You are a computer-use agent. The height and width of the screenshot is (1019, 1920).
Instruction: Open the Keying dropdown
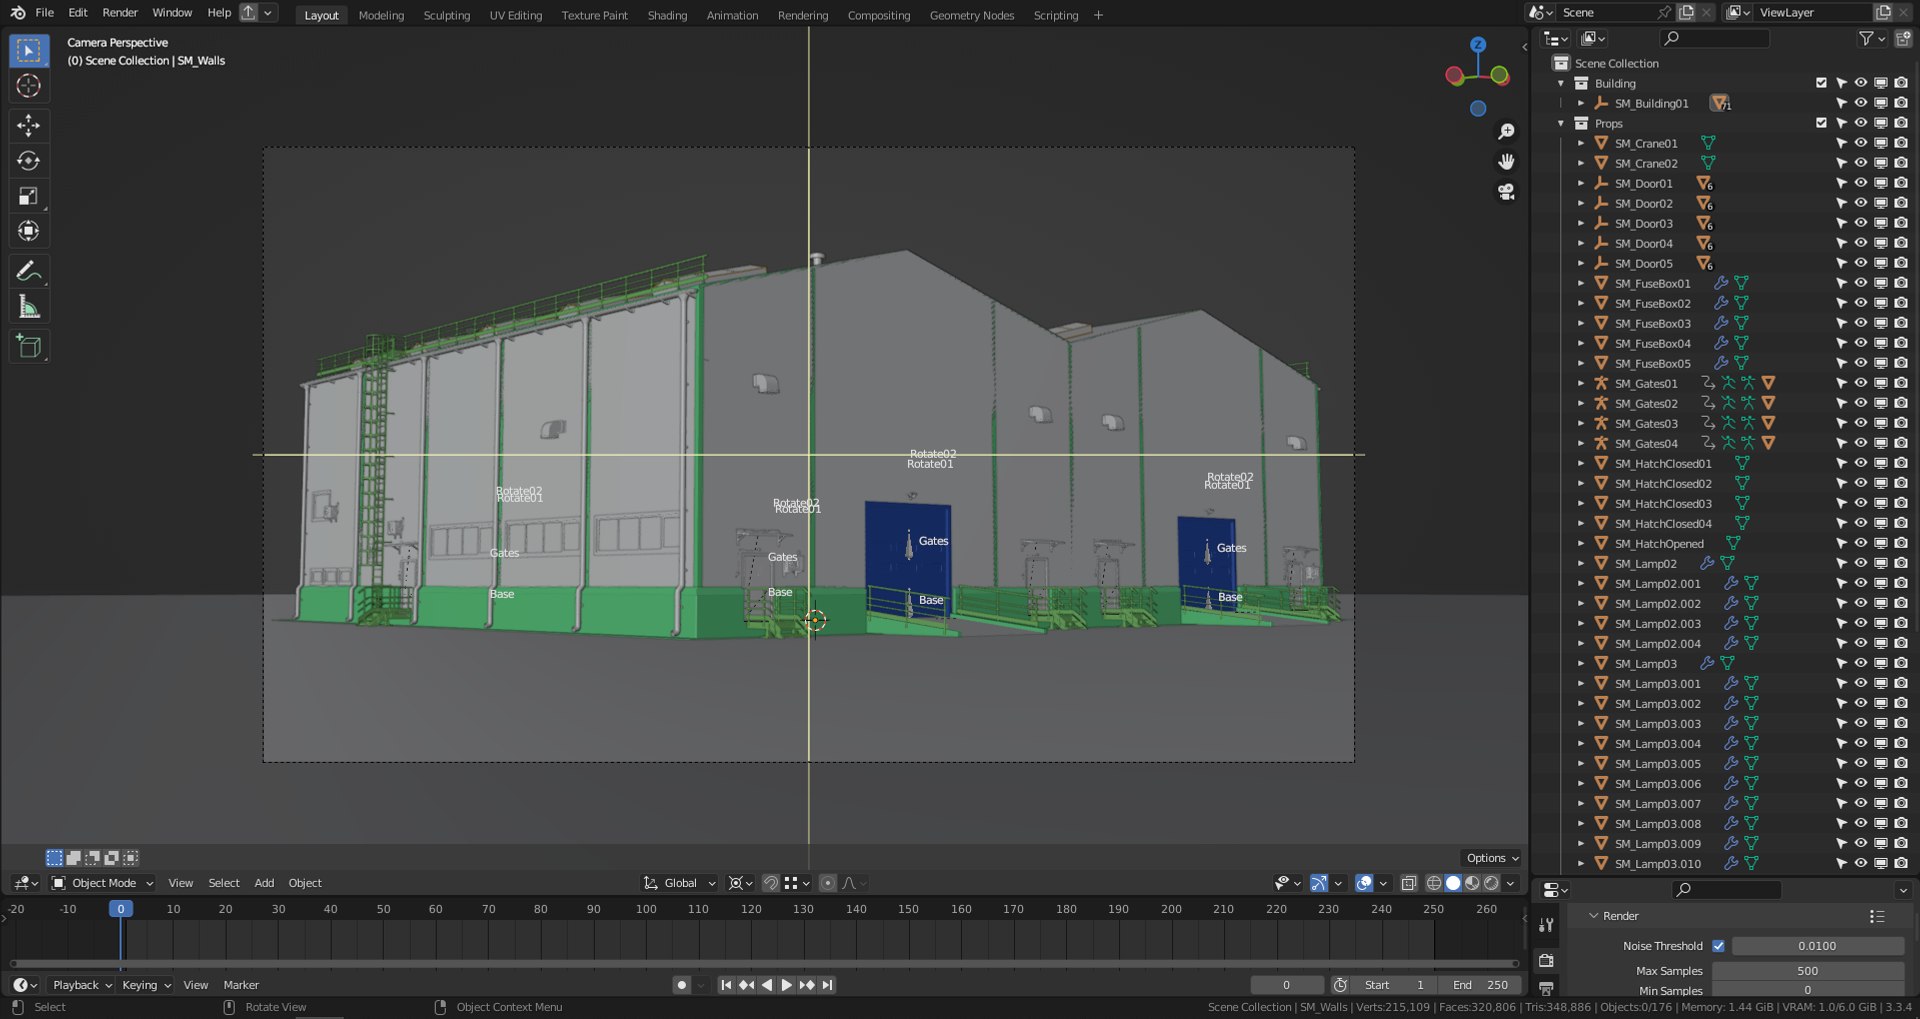click(146, 985)
